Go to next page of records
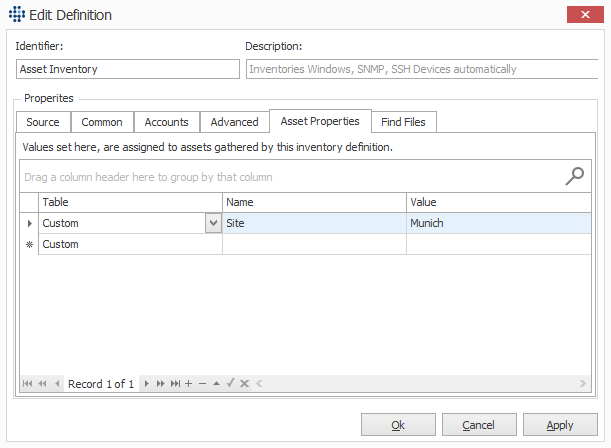Image resolution: width=611 pixels, height=448 pixels. (x=160, y=384)
